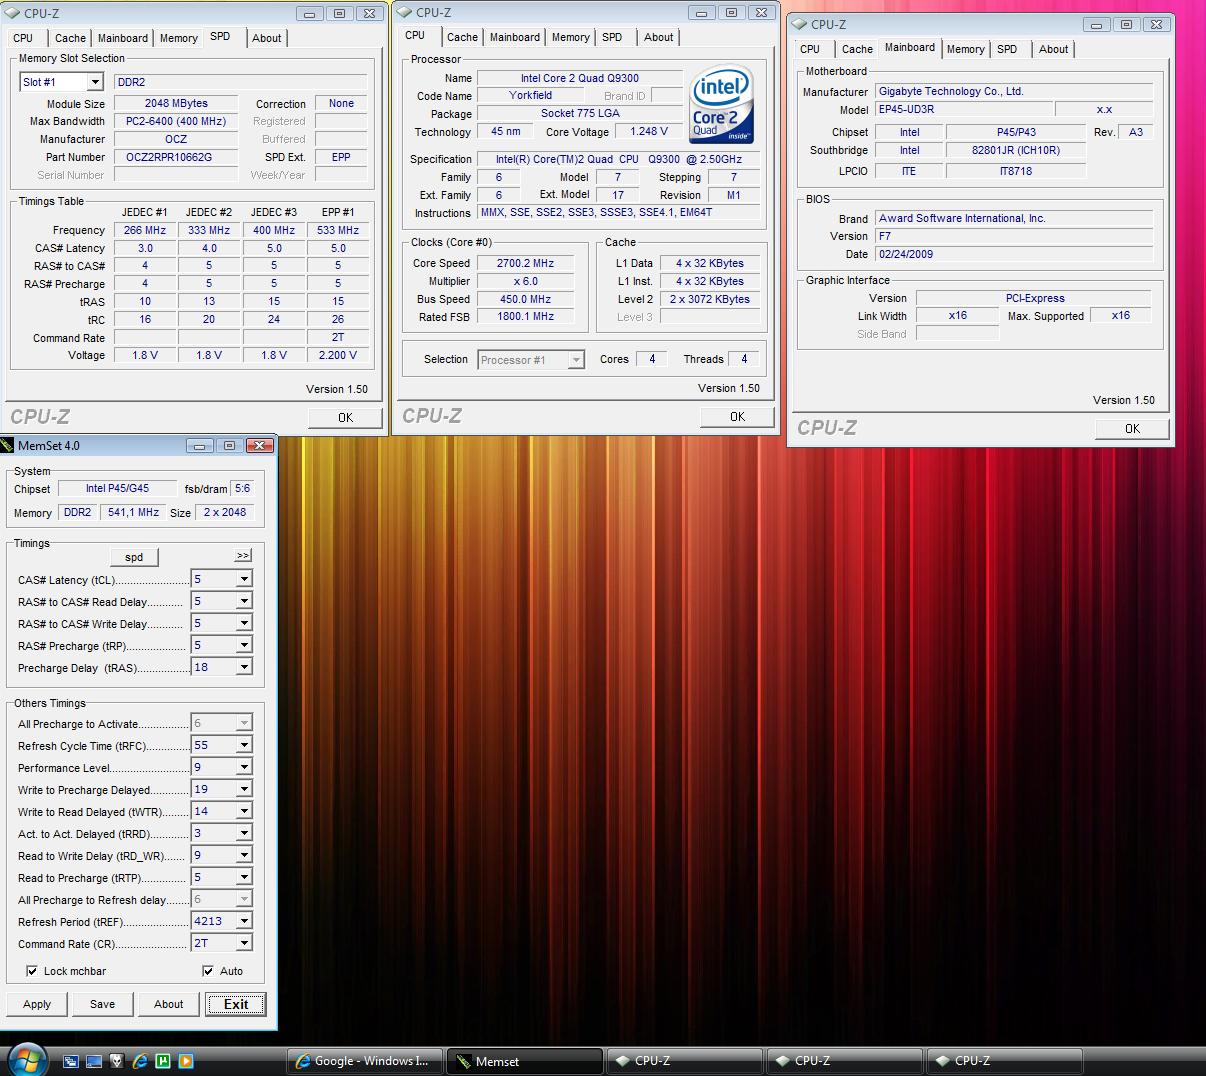Switch to Google Internet Explorer taskbar button
Image resolution: width=1206 pixels, height=1076 pixels.
coord(364,1061)
